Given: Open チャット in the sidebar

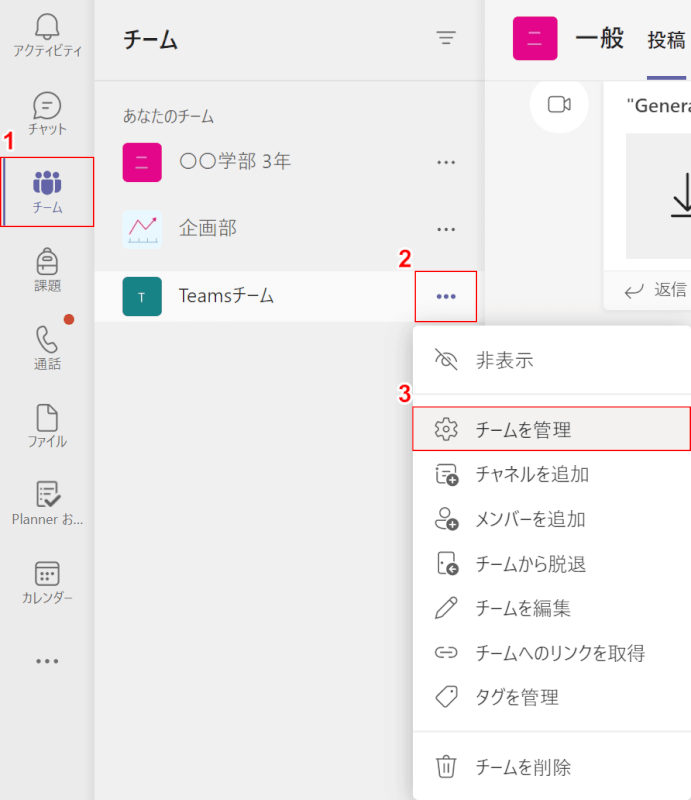Looking at the screenshot, I should coord(47,113).
